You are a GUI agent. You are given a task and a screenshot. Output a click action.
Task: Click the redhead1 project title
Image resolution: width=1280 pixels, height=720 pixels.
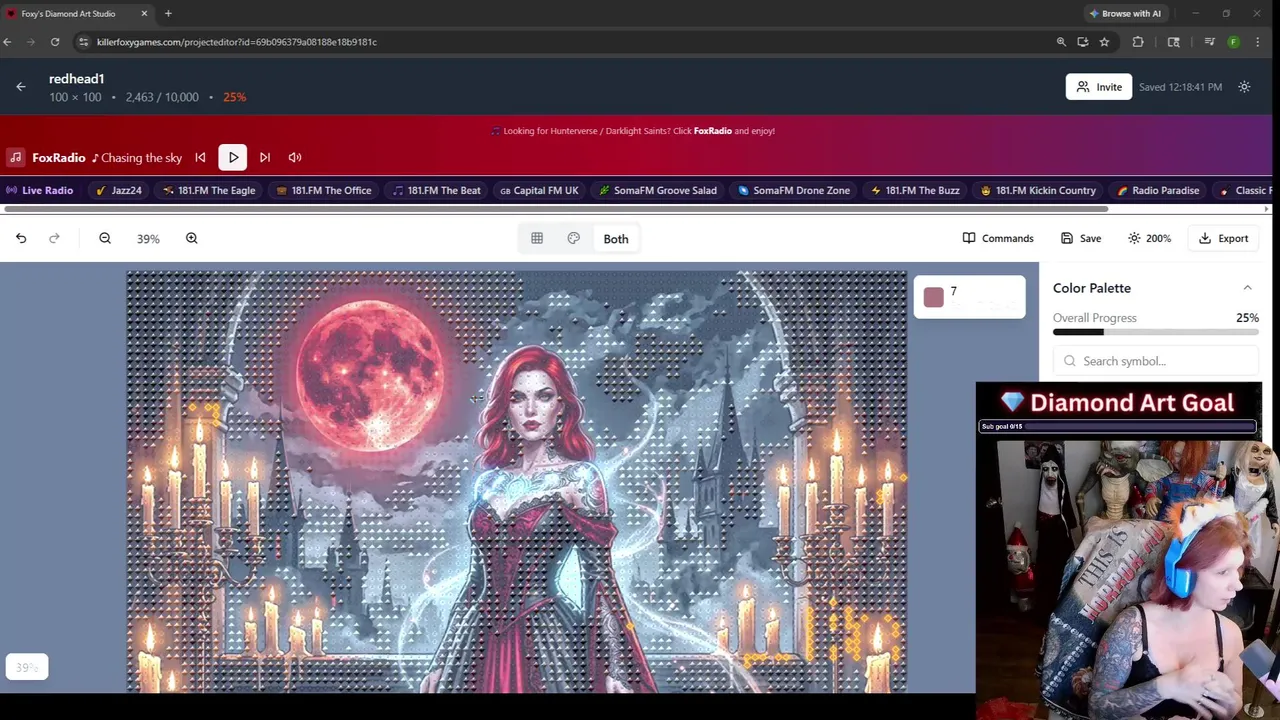click(x=77, y=79)
